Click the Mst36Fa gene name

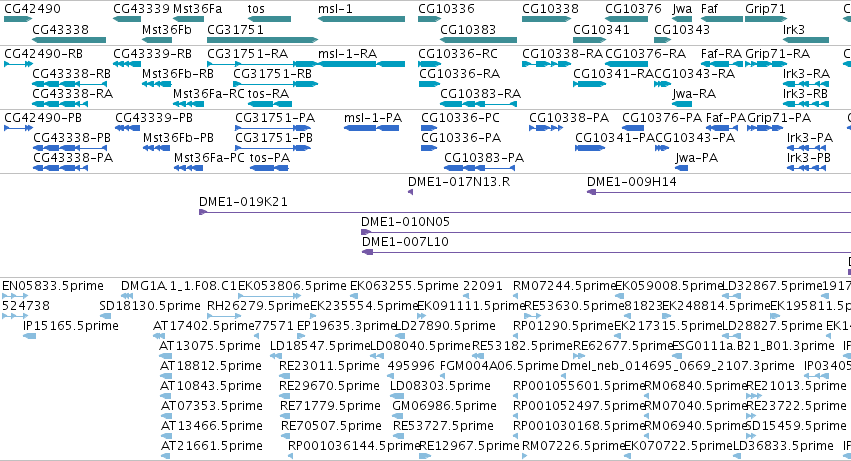[197, 9]
